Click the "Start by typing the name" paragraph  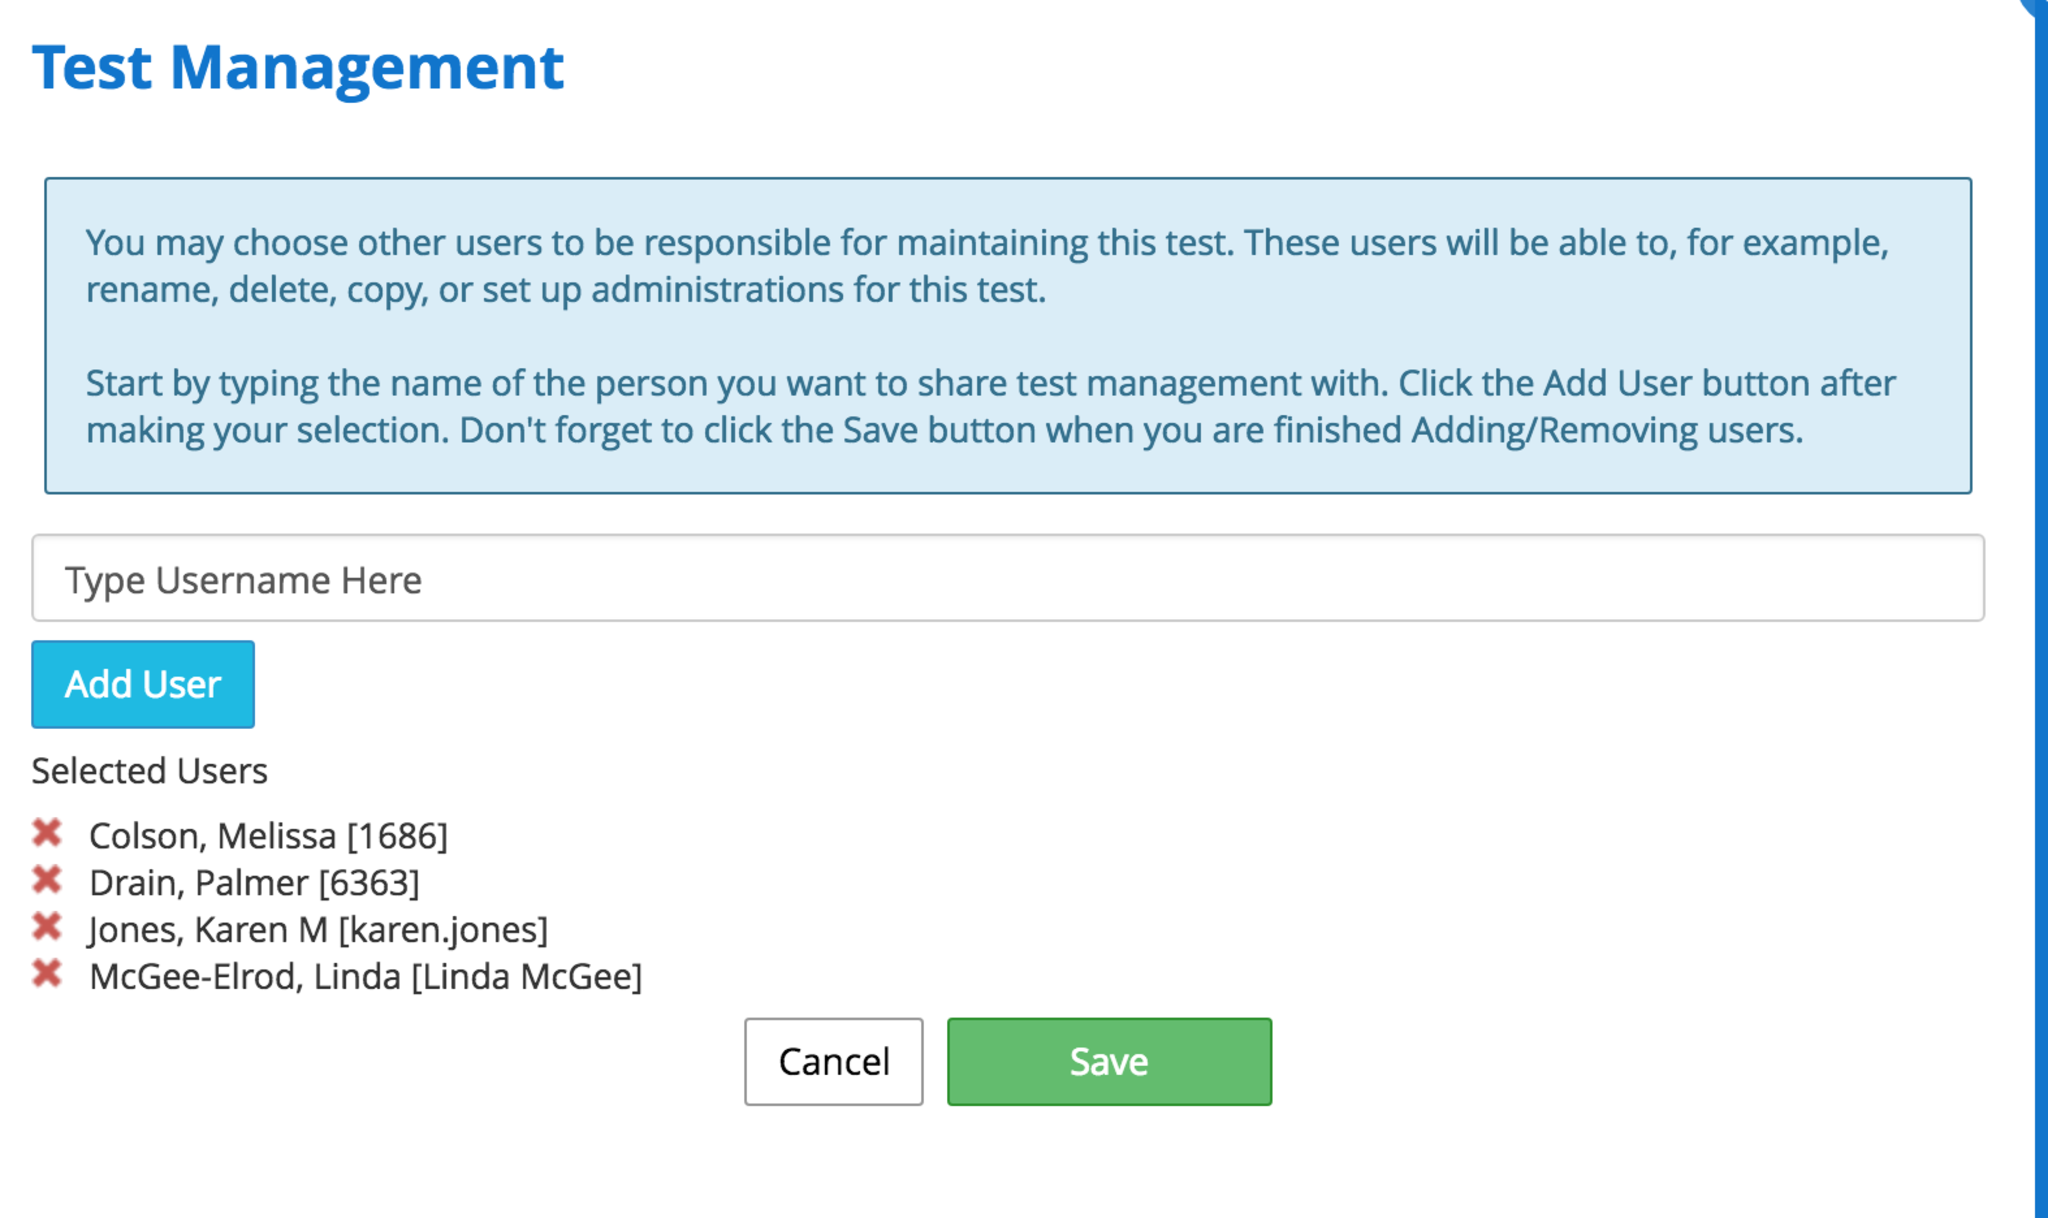coord(990,407)
